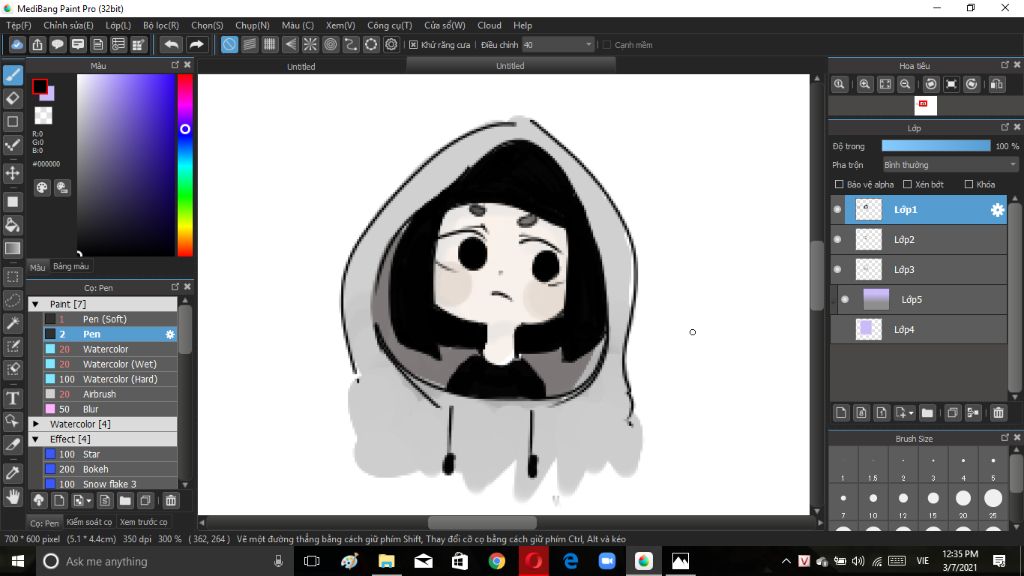Open the Điều chỉnh value dropdown
The width and height of the screenshot is (1024, 576).
tap(558, 45)
